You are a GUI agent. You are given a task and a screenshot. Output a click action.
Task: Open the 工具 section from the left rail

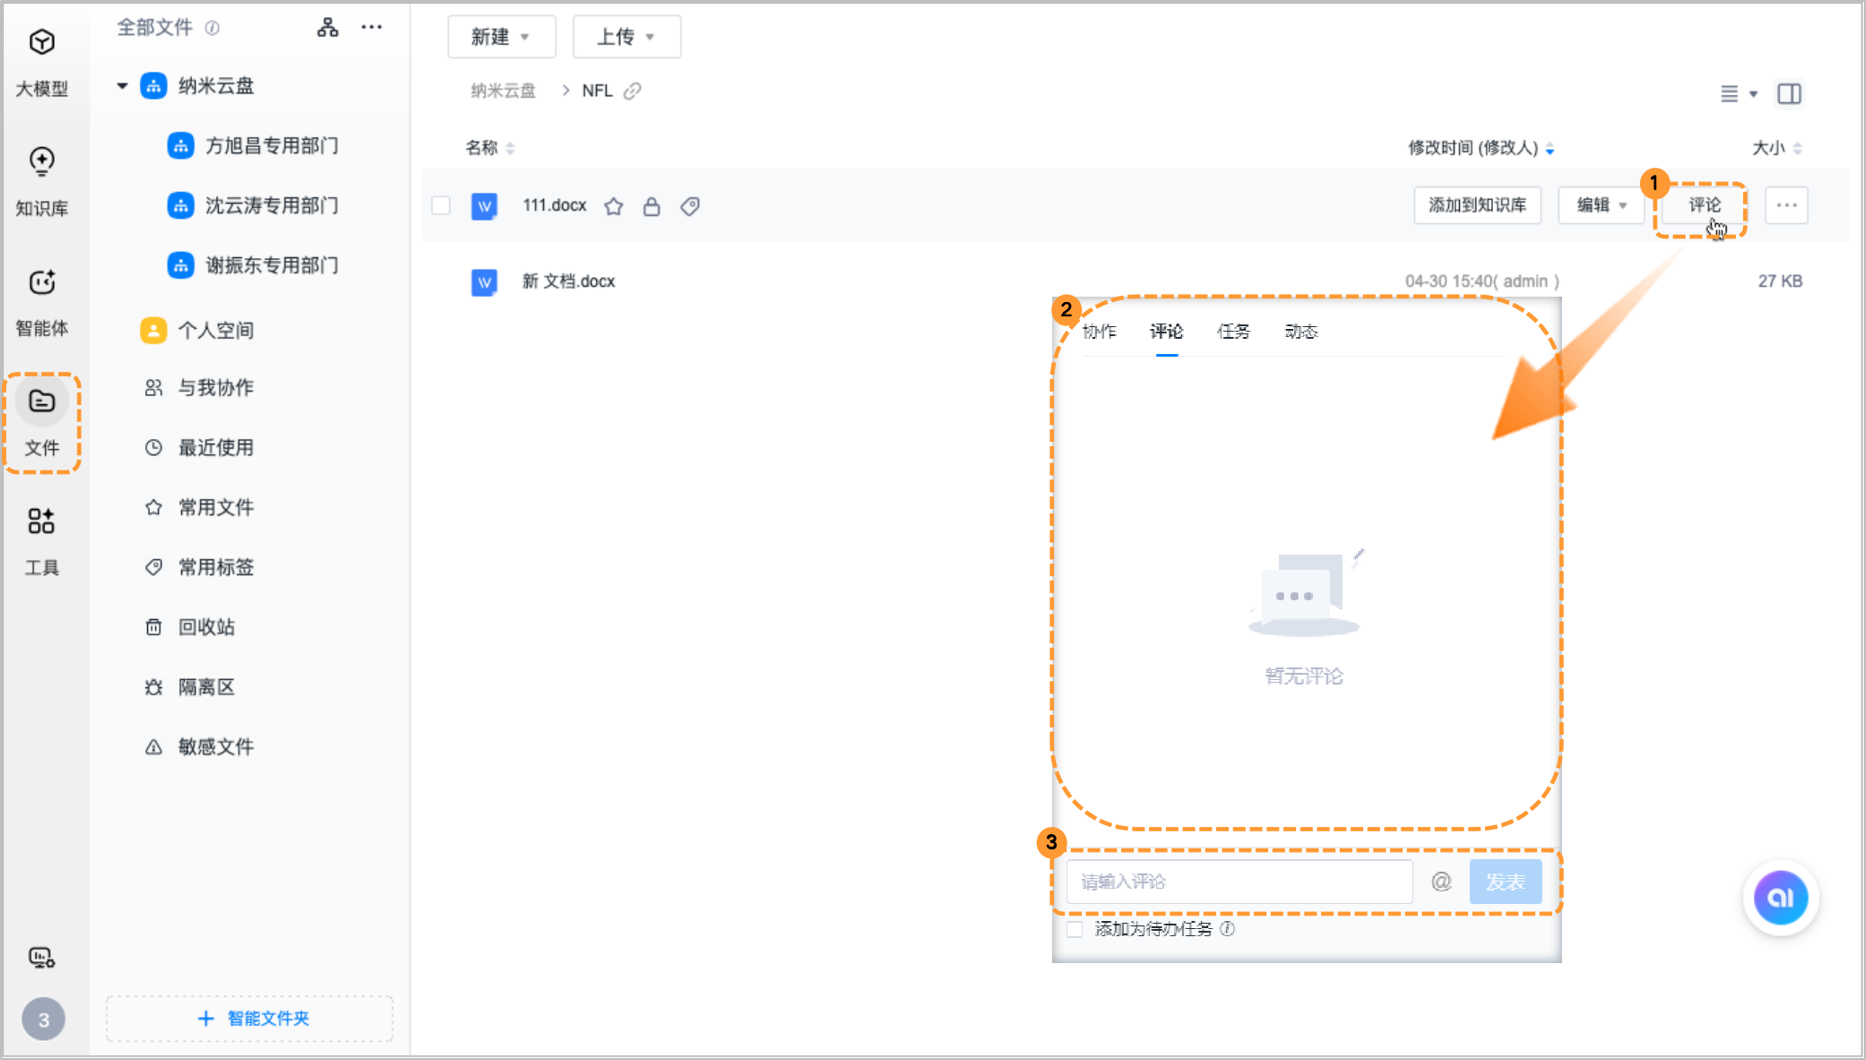(42, 540)
